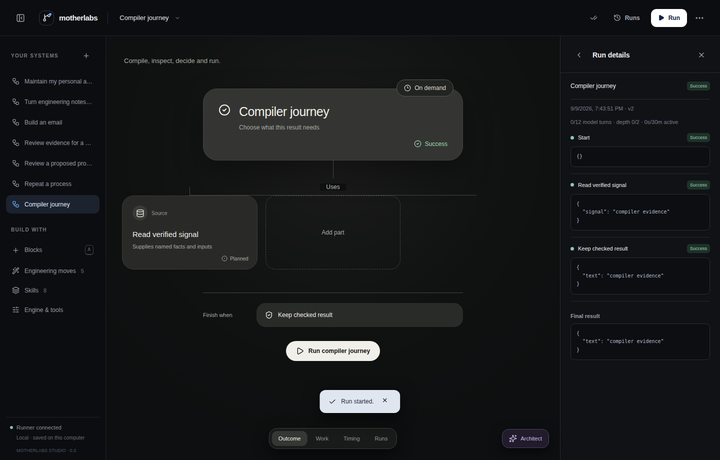
Task: Click the Planned status badge
Action: pyautogui.click(x=235, y=258)
